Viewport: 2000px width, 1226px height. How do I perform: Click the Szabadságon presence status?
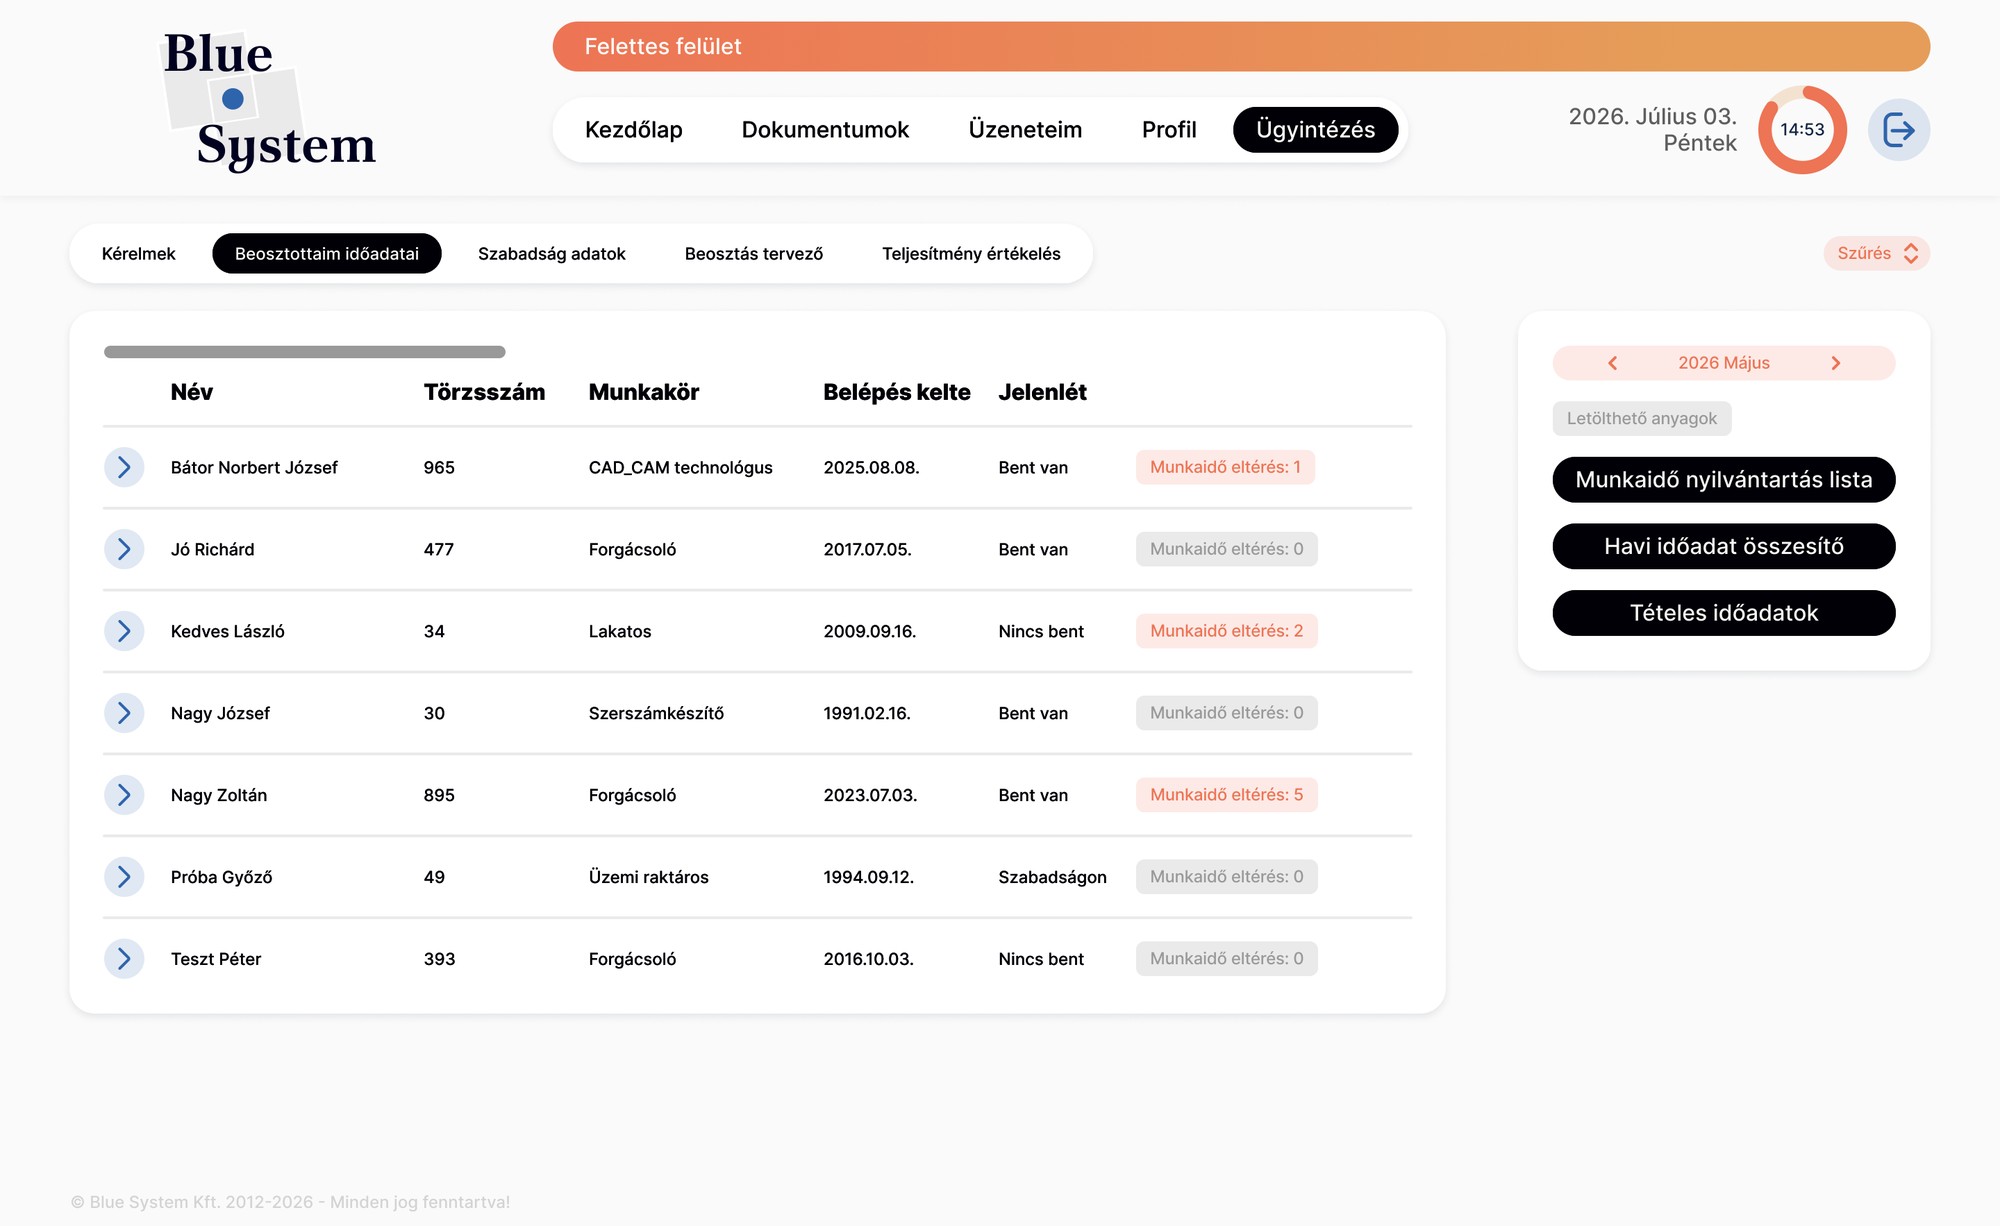tap(1052, 878)
